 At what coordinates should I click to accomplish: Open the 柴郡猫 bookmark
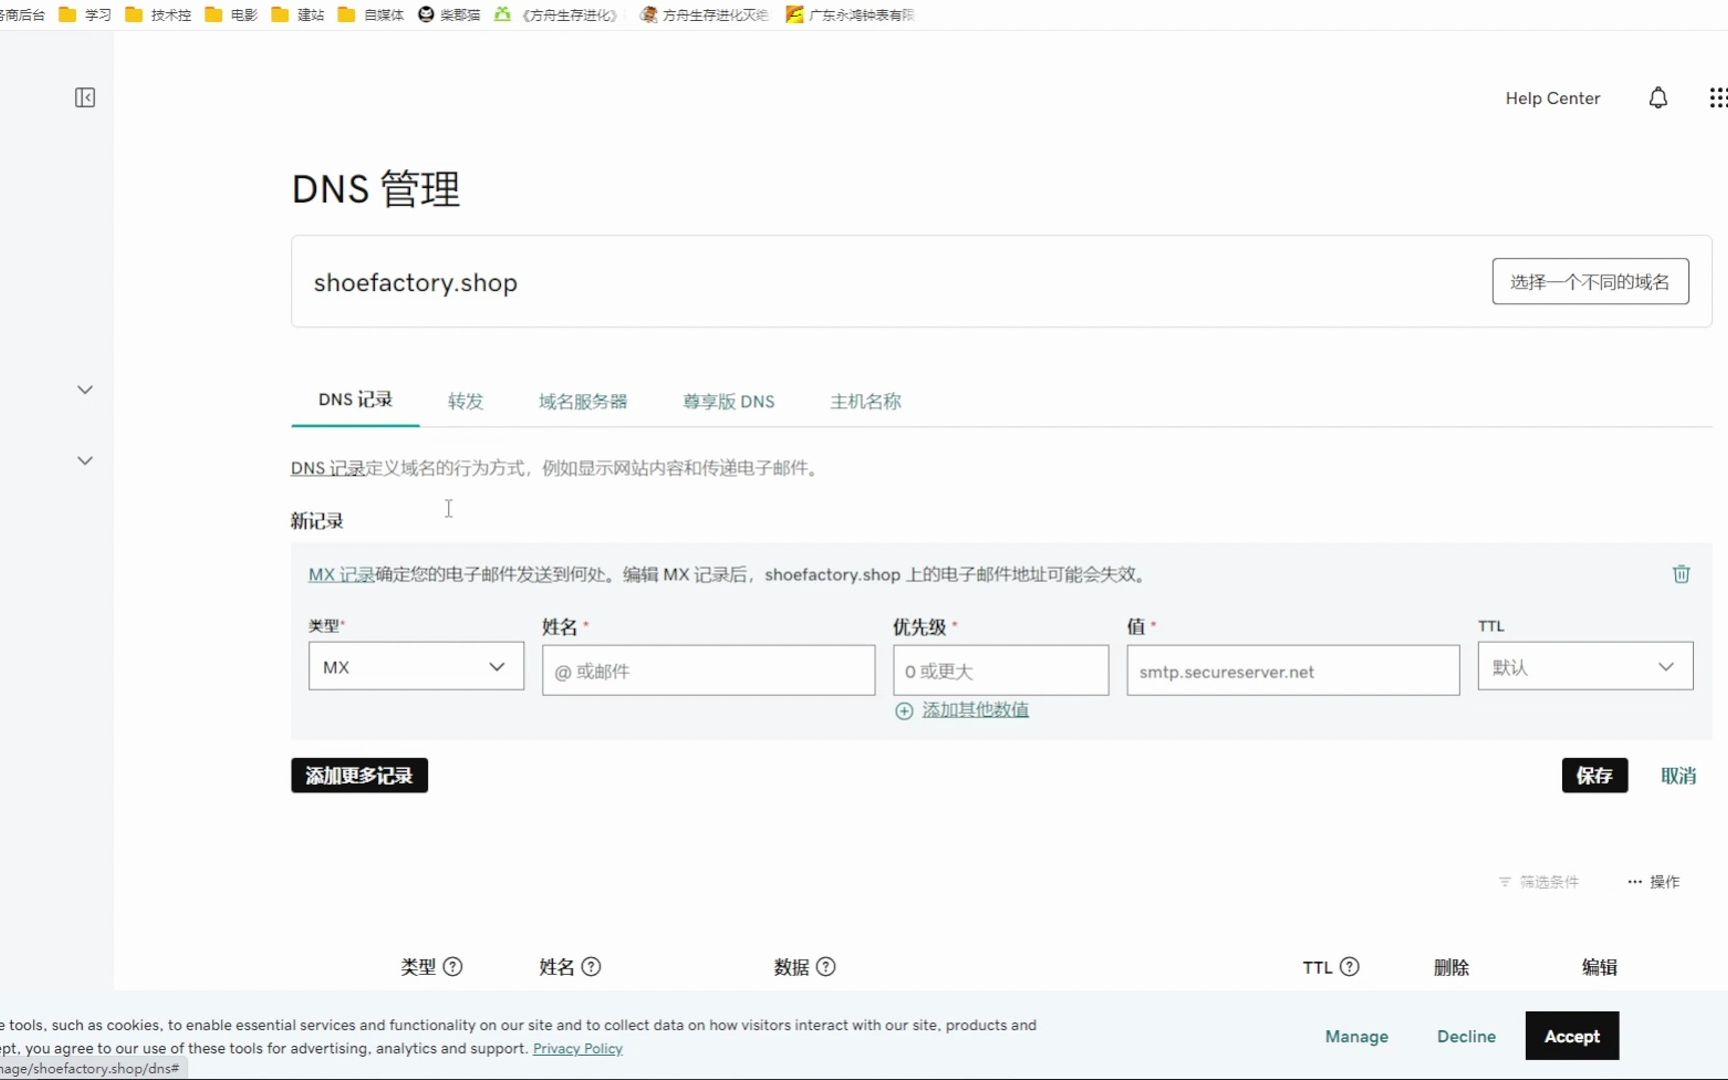pyautogui.click(x=449, y=15)
